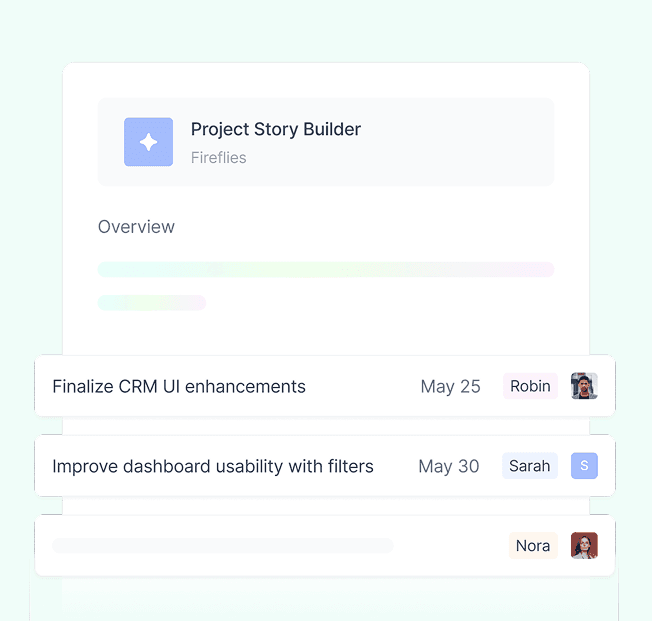Open Nora's profile photo avatar
This screenshot has height=621, width=652.
point(584,545)
